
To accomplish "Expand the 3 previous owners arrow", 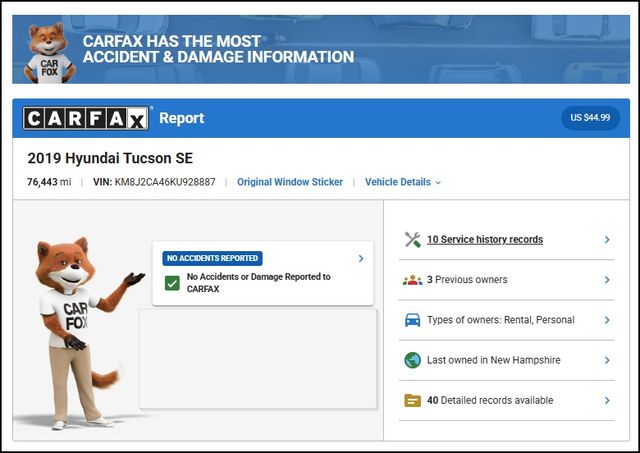I will point(607,280).
